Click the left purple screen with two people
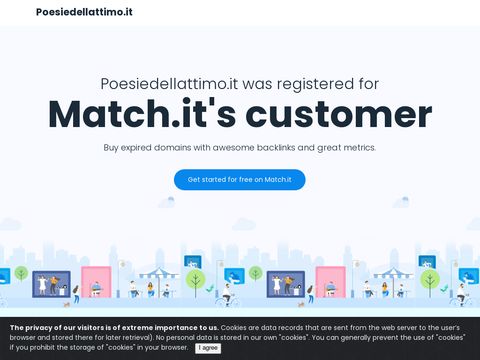 (x=51, y=284)
